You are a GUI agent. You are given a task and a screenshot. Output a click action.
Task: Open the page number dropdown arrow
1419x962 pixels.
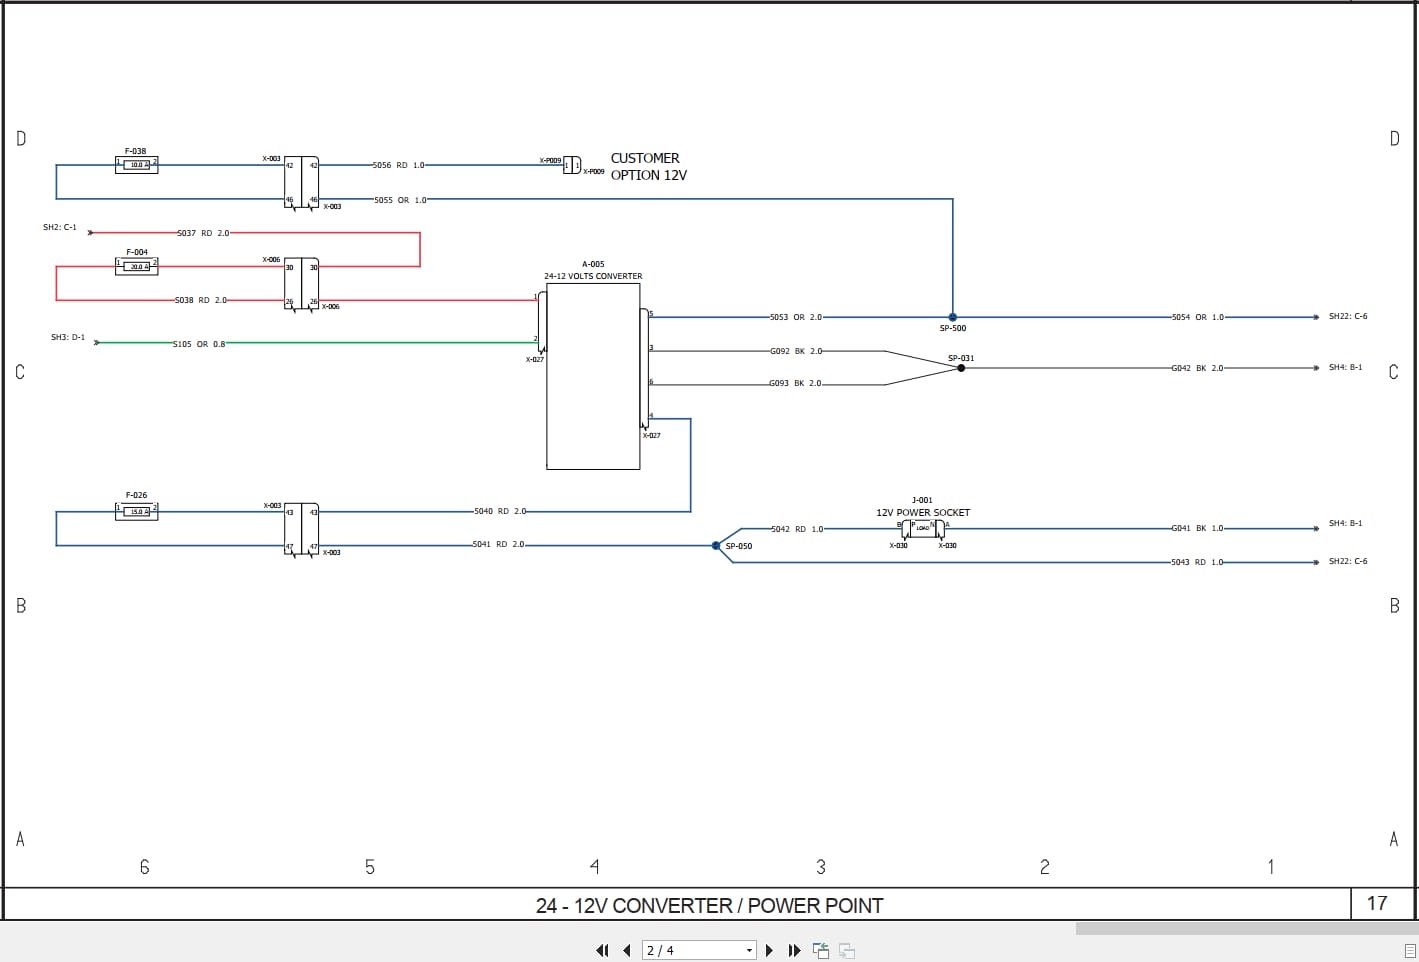click(749, 950)
